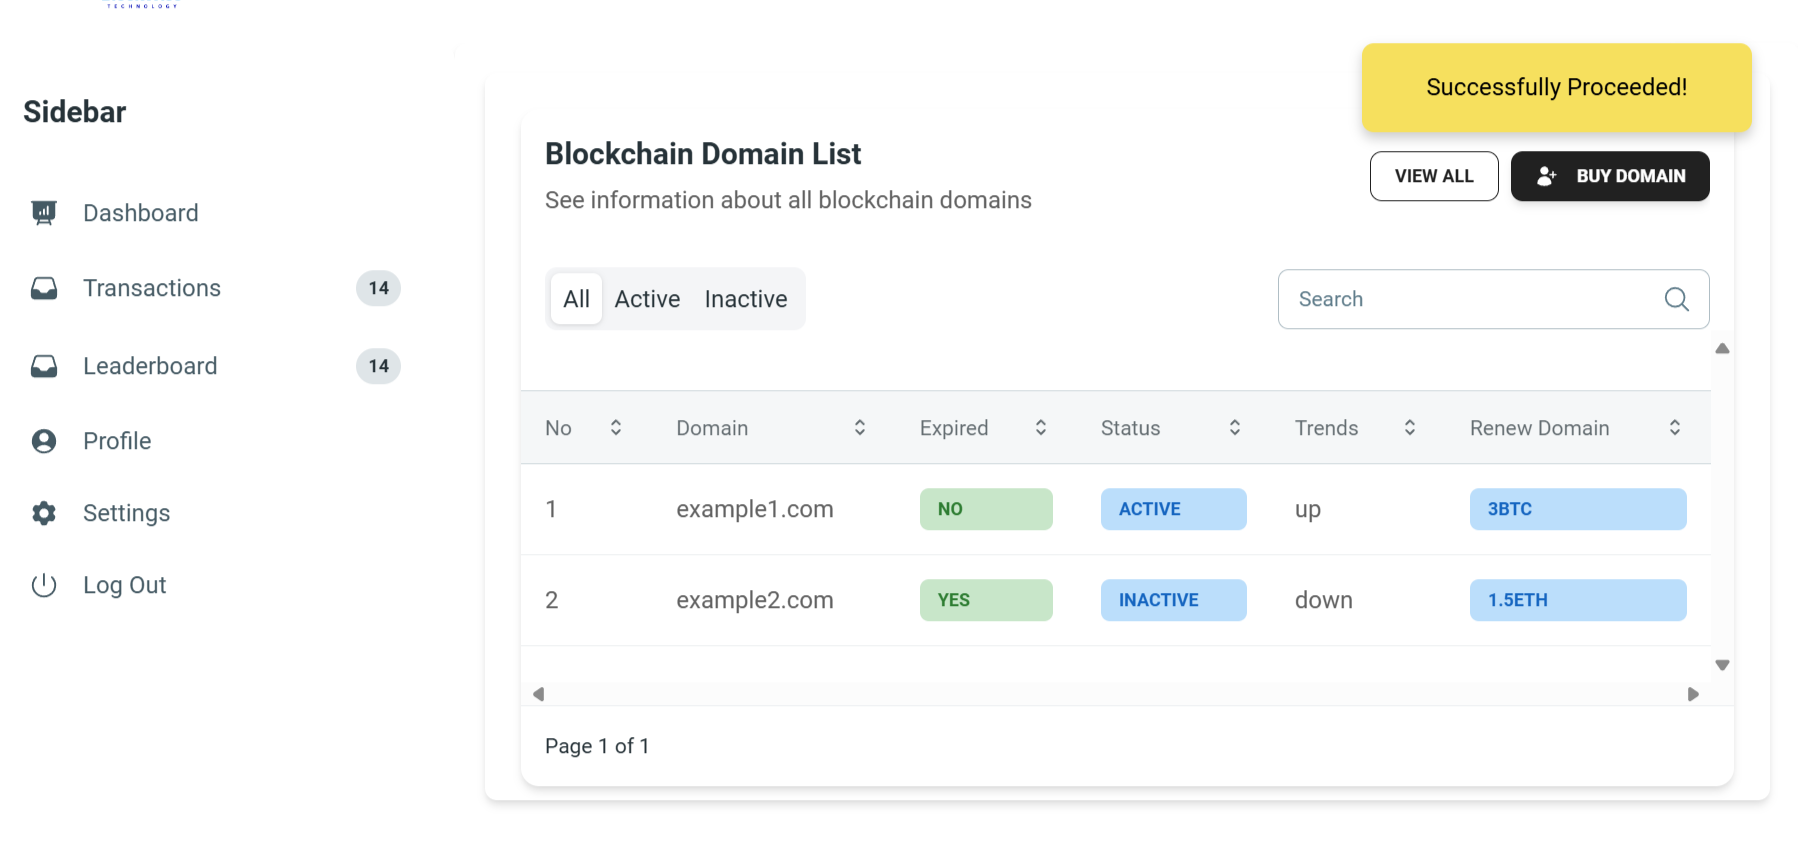Sort by Domain column chevrons
The height and width of the screenshot is (864, 1798).
click(x=859, y=428)
